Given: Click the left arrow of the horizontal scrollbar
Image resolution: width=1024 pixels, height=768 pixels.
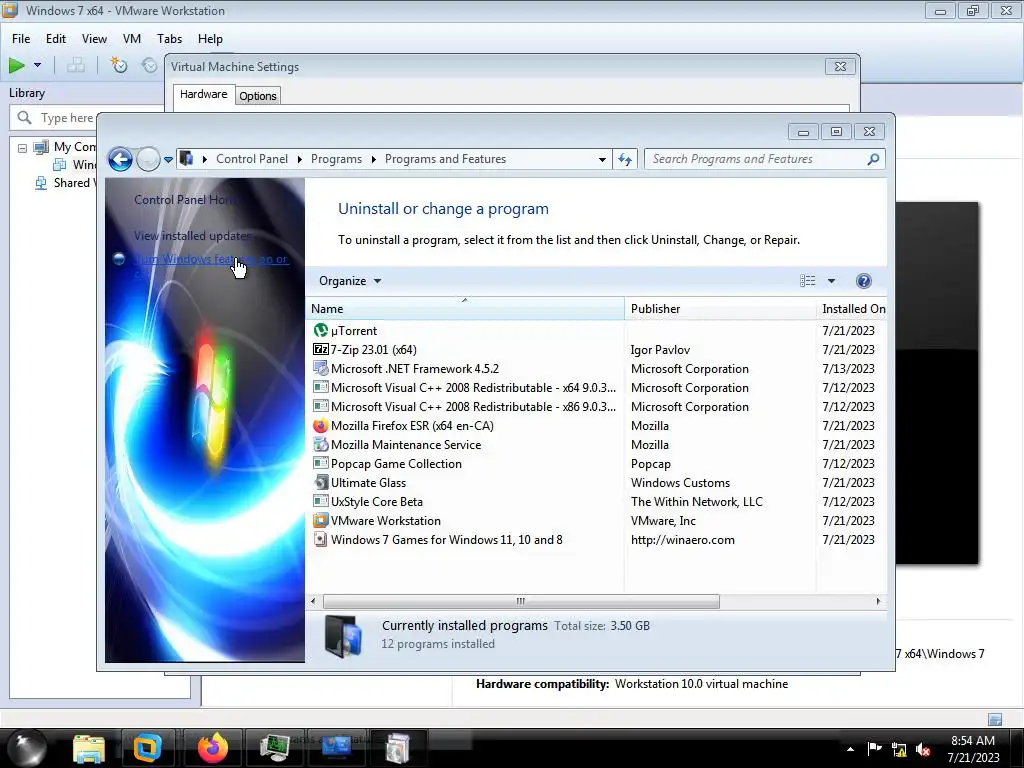Looking at the screenshot, I should pyautogui.click(x=313, y=601).
